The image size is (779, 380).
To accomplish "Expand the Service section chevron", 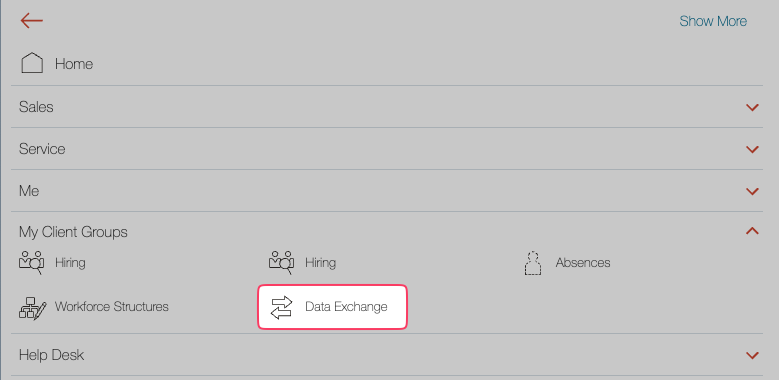I will [x=752, y=149].
